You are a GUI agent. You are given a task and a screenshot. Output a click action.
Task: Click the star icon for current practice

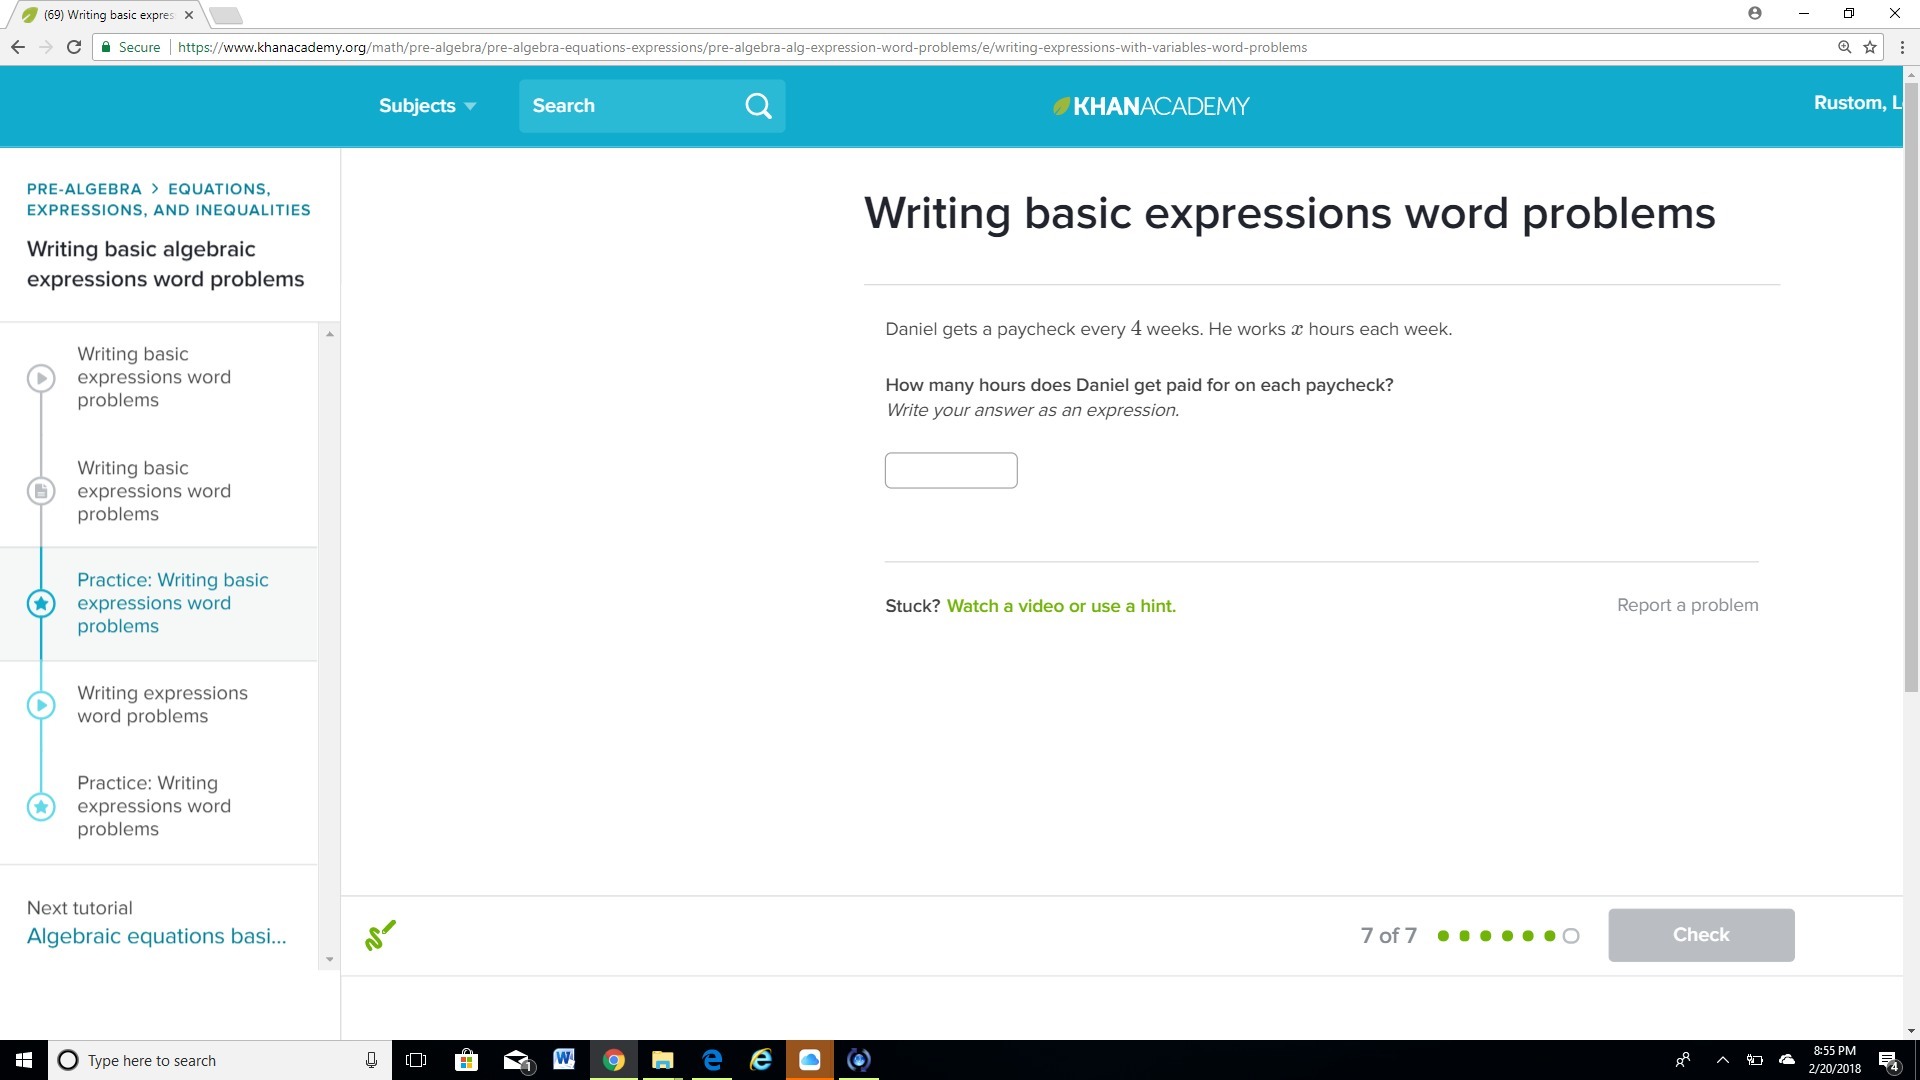(x=41, y=604)
